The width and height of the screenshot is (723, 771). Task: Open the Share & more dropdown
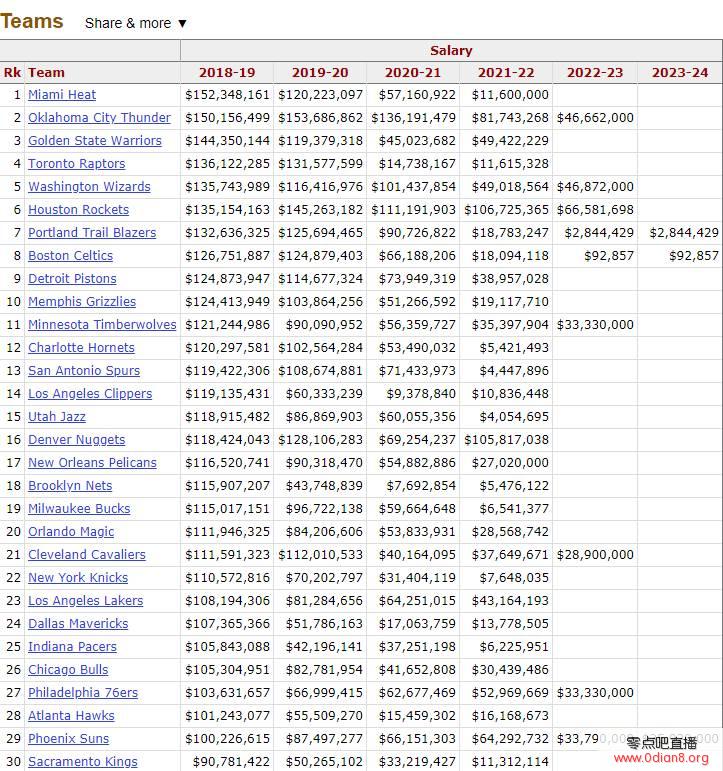pos(136,23)
